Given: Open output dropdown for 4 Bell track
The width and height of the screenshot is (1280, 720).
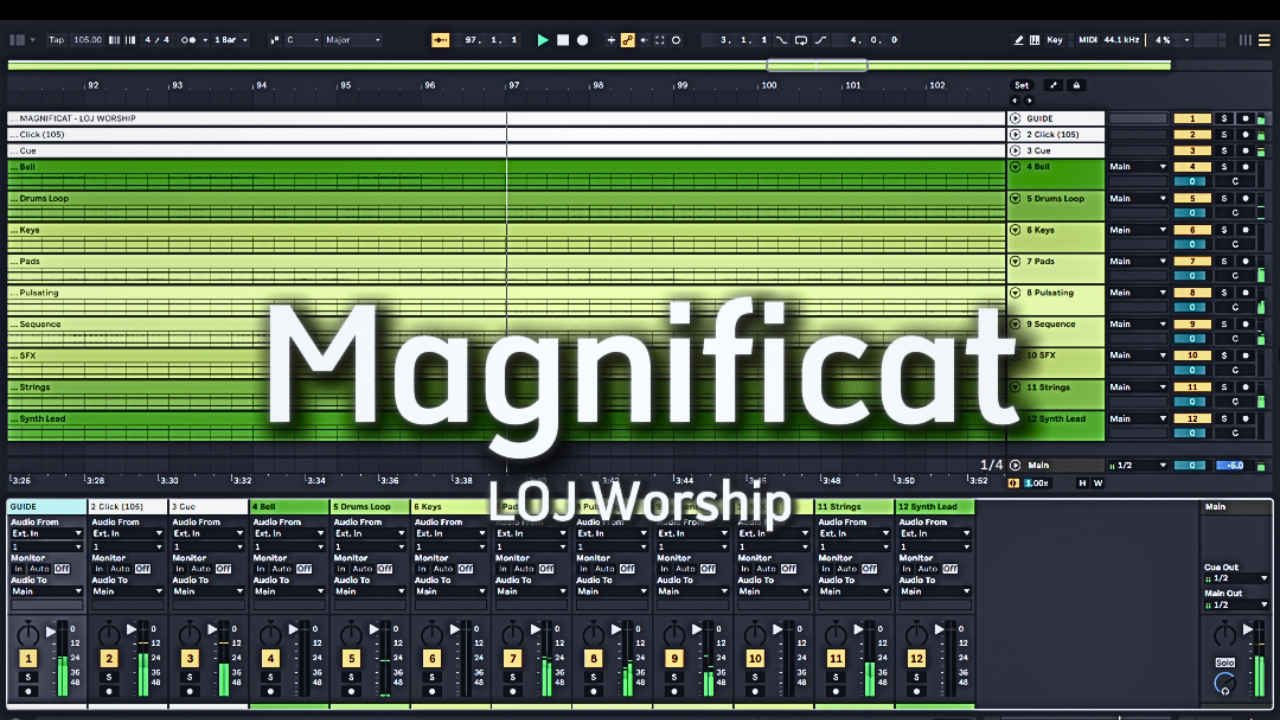Looking at the screenshot, I should coord(1138,167).
